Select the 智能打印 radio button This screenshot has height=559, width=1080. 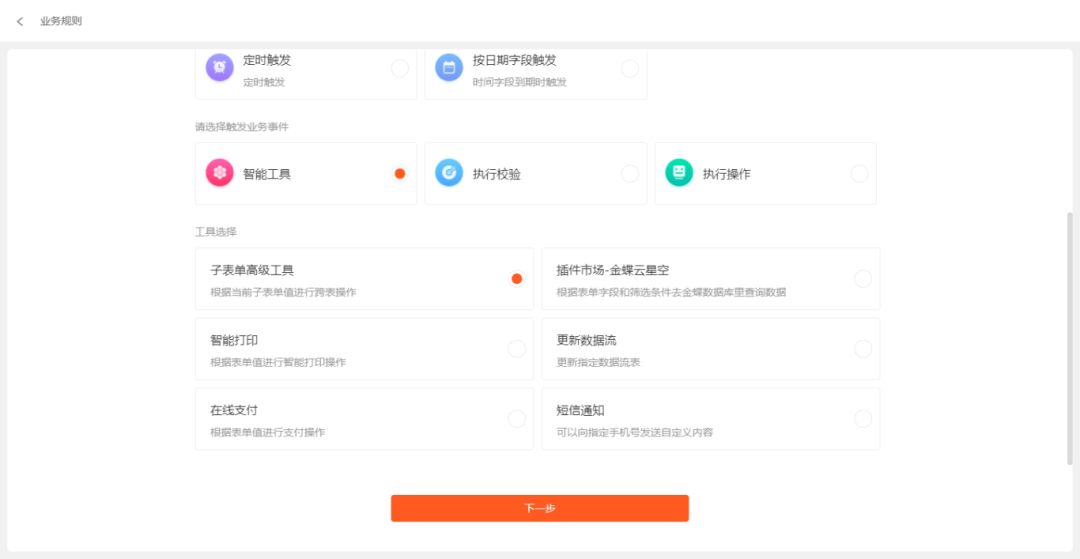[x=517, y=349]
